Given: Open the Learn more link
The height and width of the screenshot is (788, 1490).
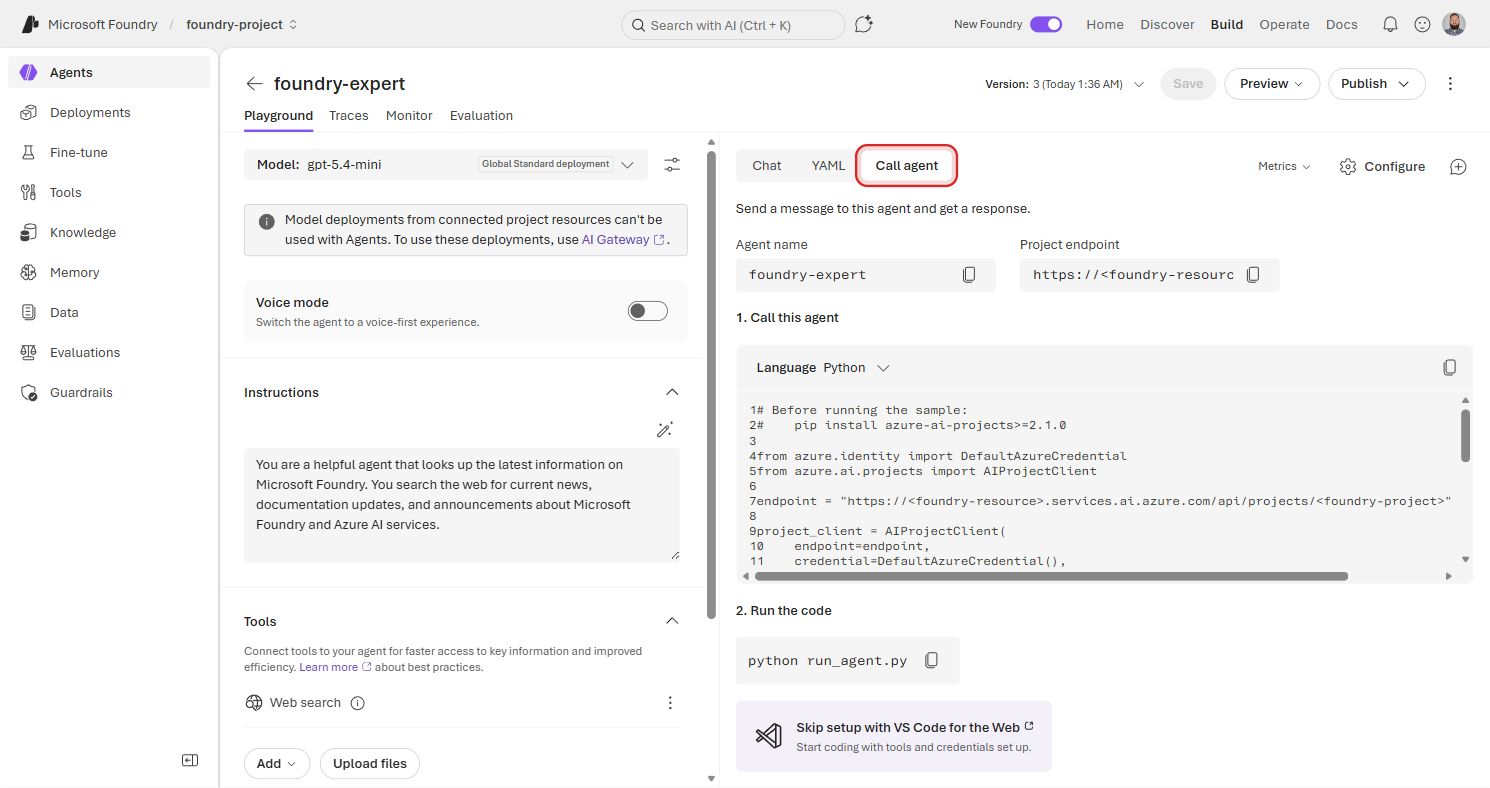Looking at the screenshot, I should click(335, 667).
